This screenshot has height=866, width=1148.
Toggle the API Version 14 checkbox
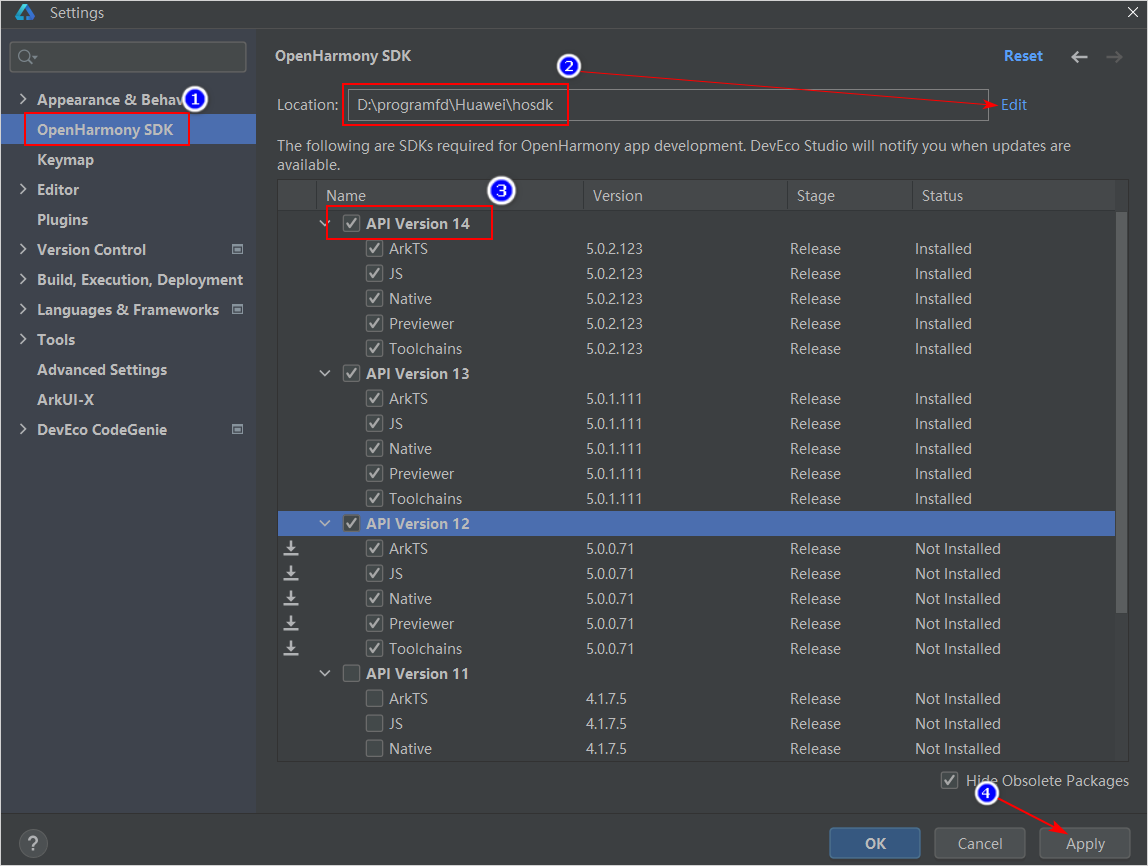[351, 223]
